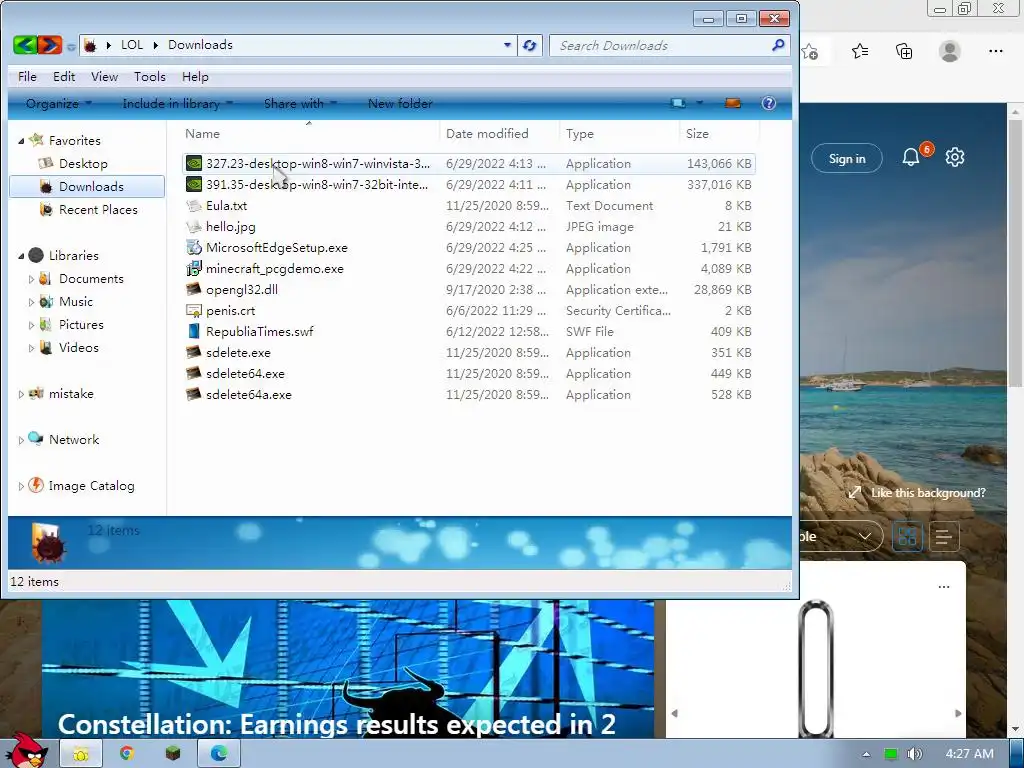Open Edge favorites star icon
This screenshot has height=768, width=1024.
point(860,51)
